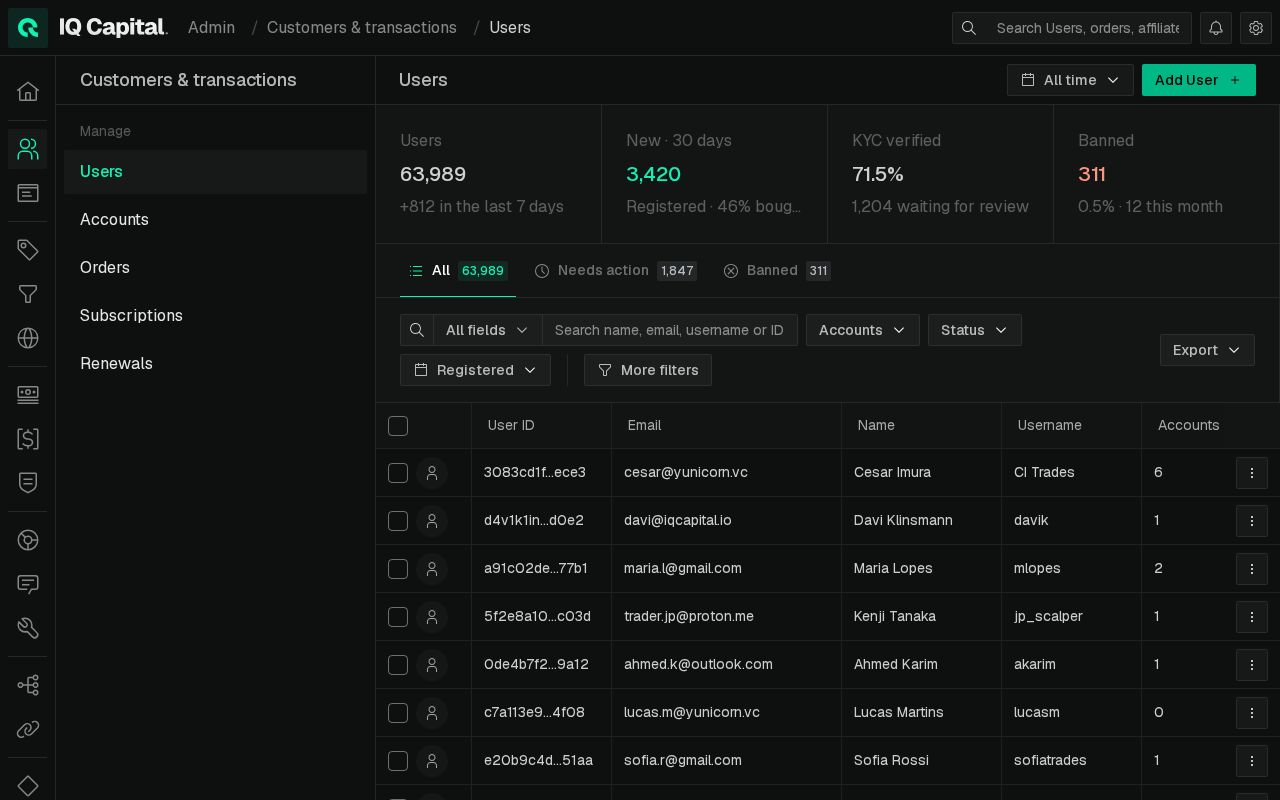This screenshot has height=800, width=1280.
Task: Open the link chain icon in sidebar
Action: (28, 729)
